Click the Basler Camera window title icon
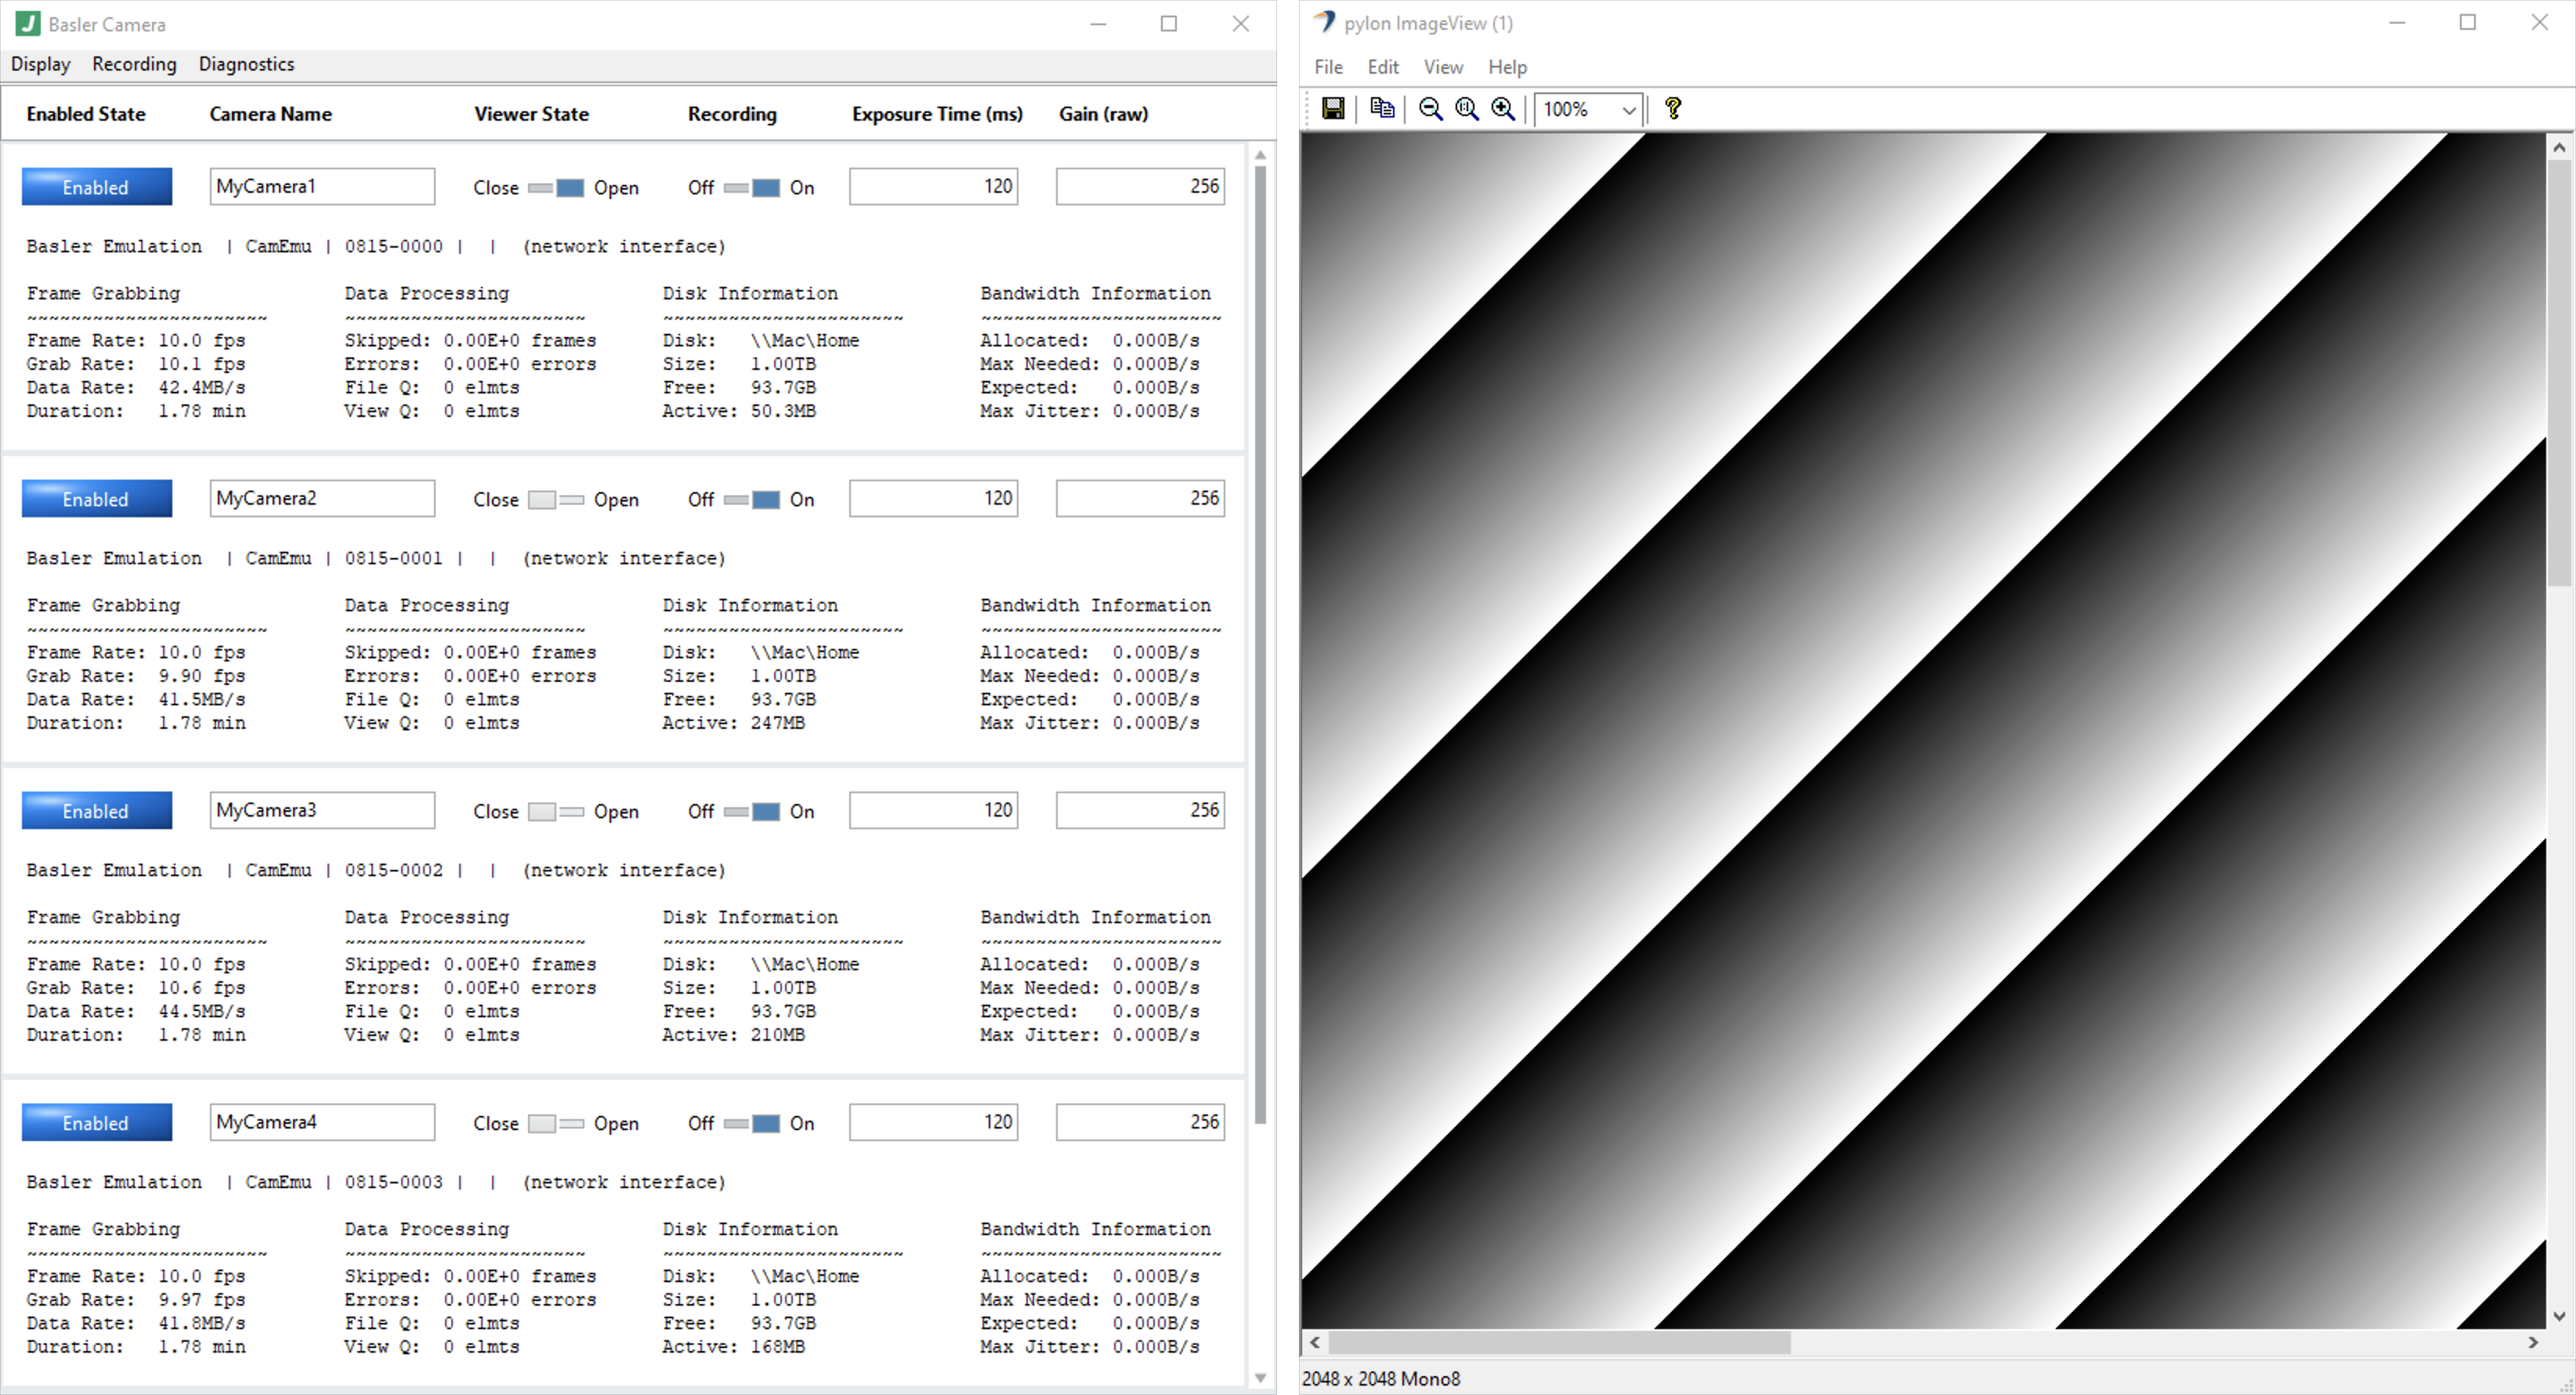This screenshot has height=1395, width=2576. point(27,23)
